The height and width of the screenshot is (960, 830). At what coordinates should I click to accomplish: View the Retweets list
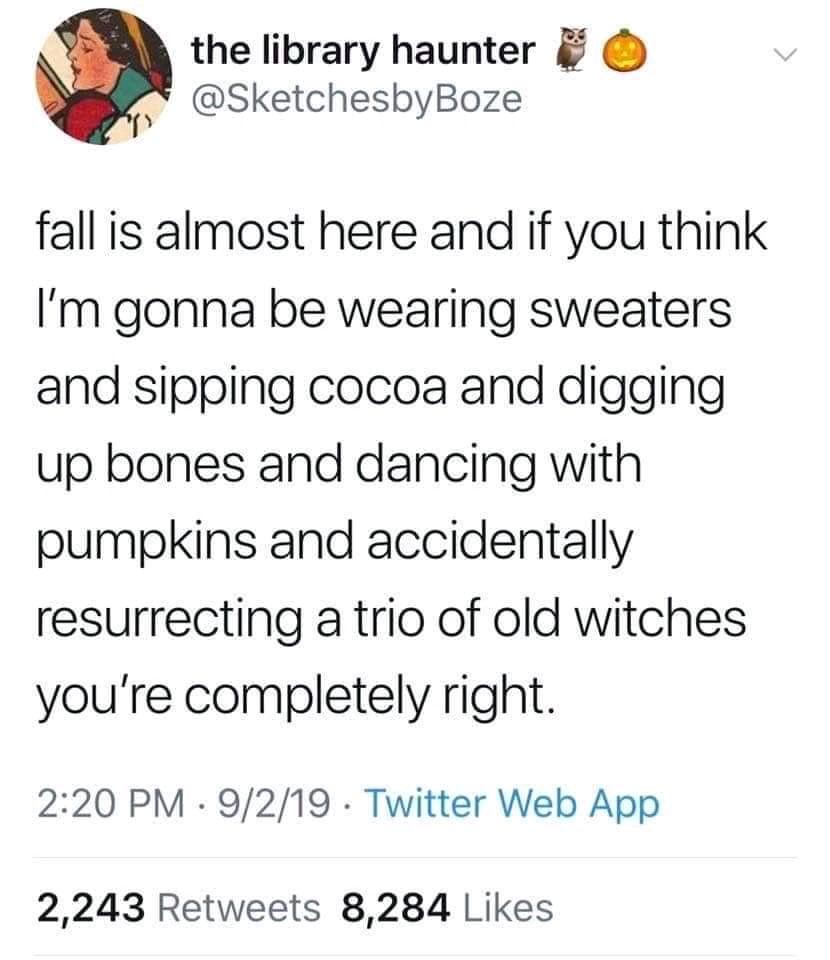coord(238,907)
